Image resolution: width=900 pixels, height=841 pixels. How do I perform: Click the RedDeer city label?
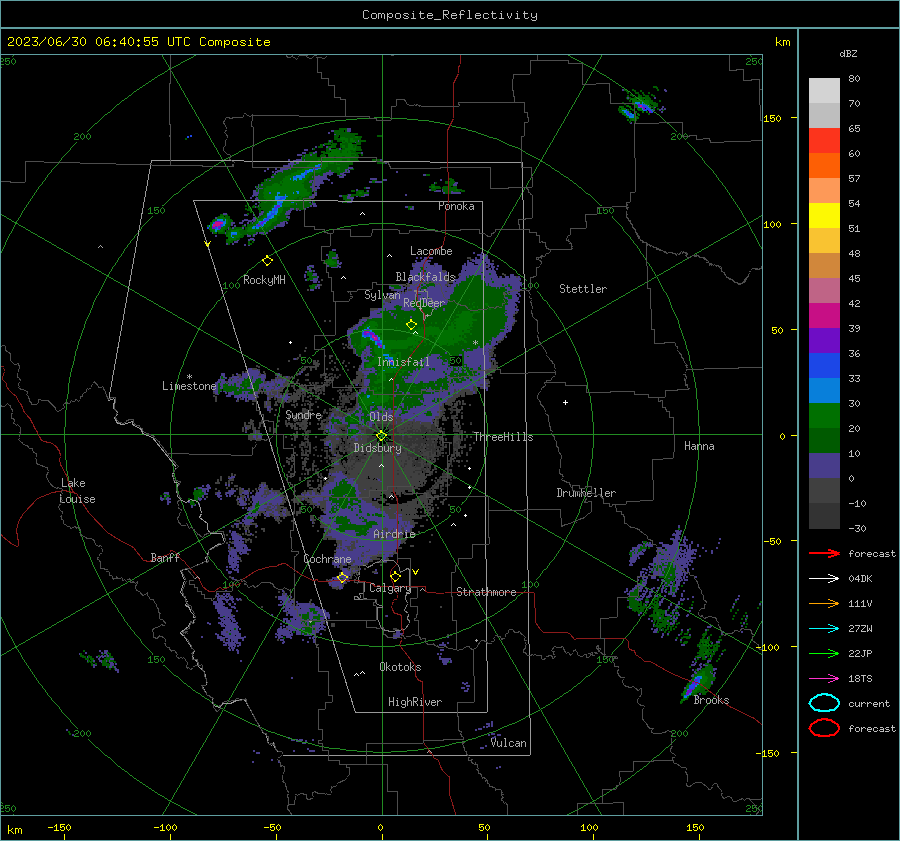[424, 303]
